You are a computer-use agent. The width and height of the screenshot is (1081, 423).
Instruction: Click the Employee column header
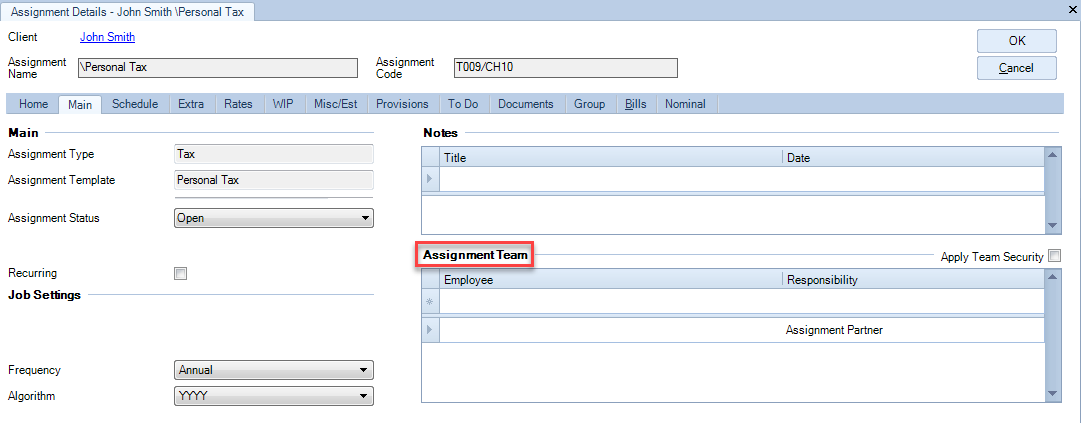click(611, 280)
